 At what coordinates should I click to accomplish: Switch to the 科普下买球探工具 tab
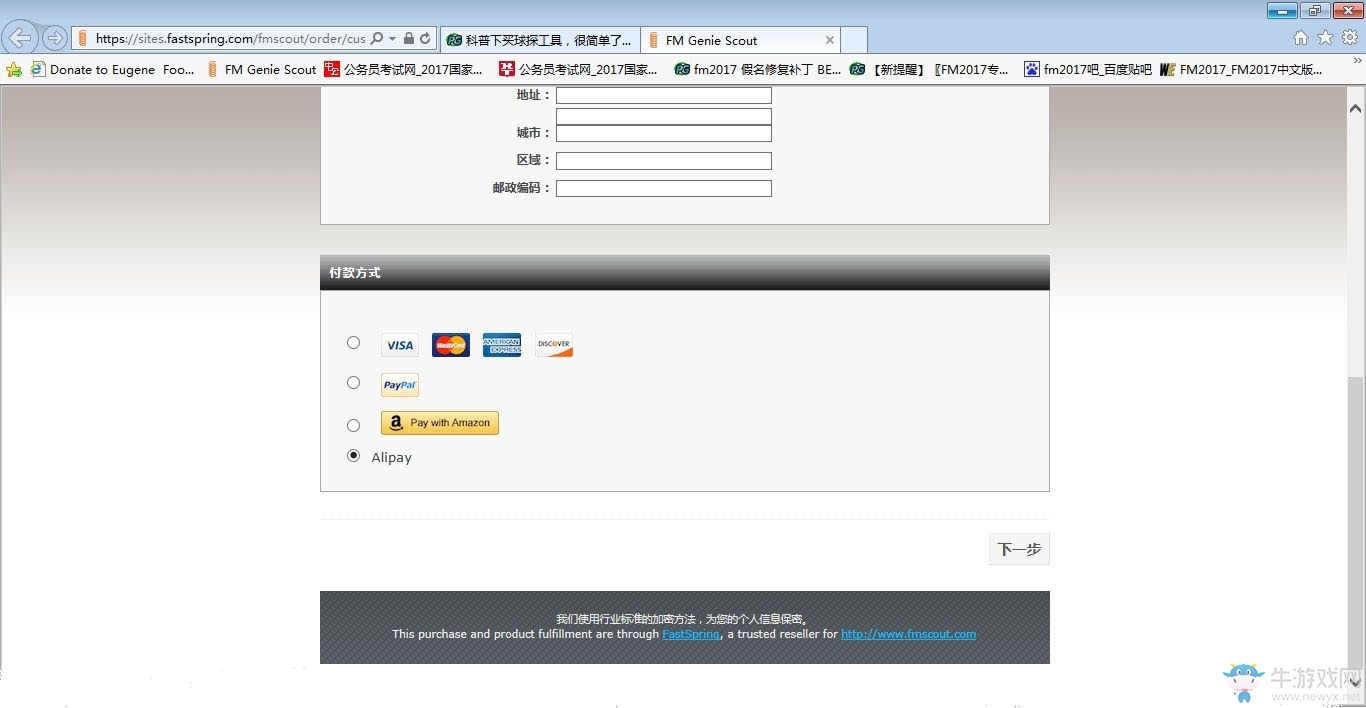pyautogui.click(x=539, y=40)
